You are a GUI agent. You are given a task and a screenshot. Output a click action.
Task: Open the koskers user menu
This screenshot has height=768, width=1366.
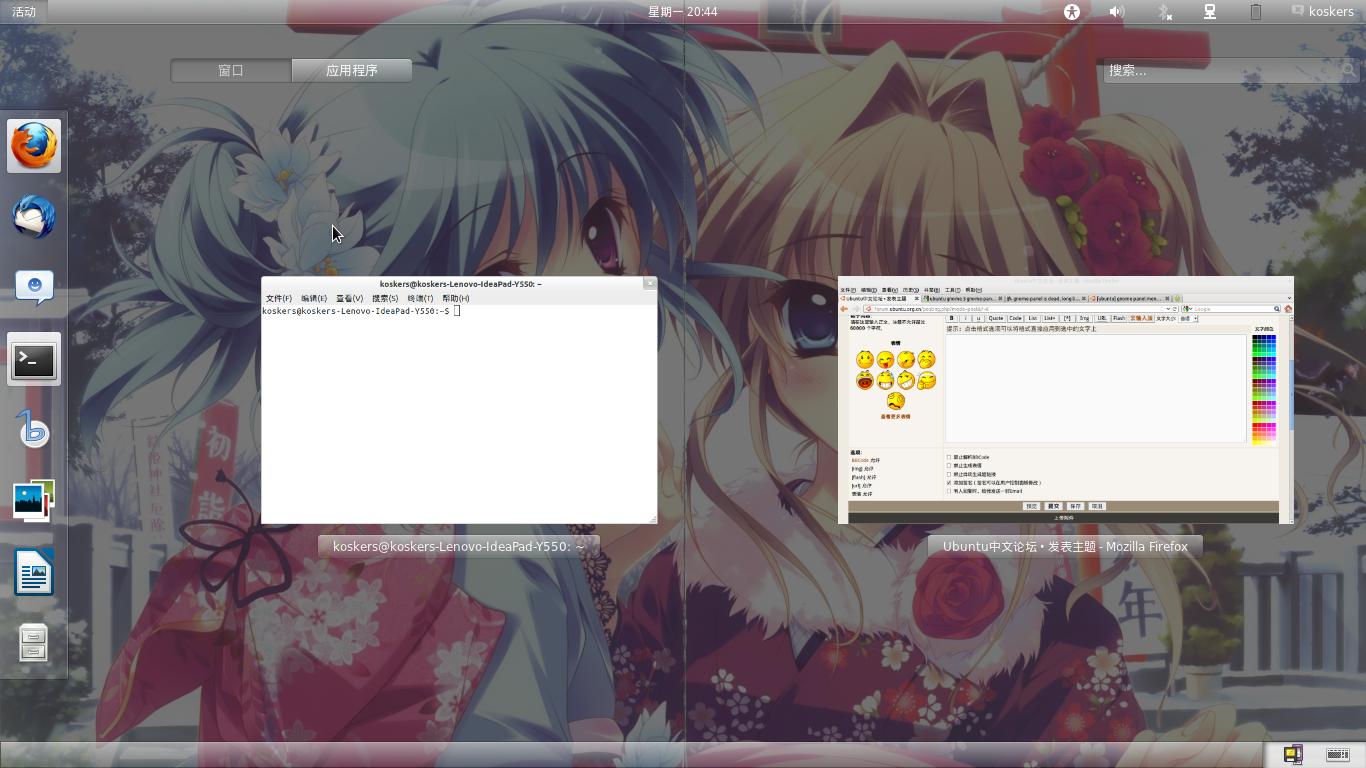point(1322,12)
